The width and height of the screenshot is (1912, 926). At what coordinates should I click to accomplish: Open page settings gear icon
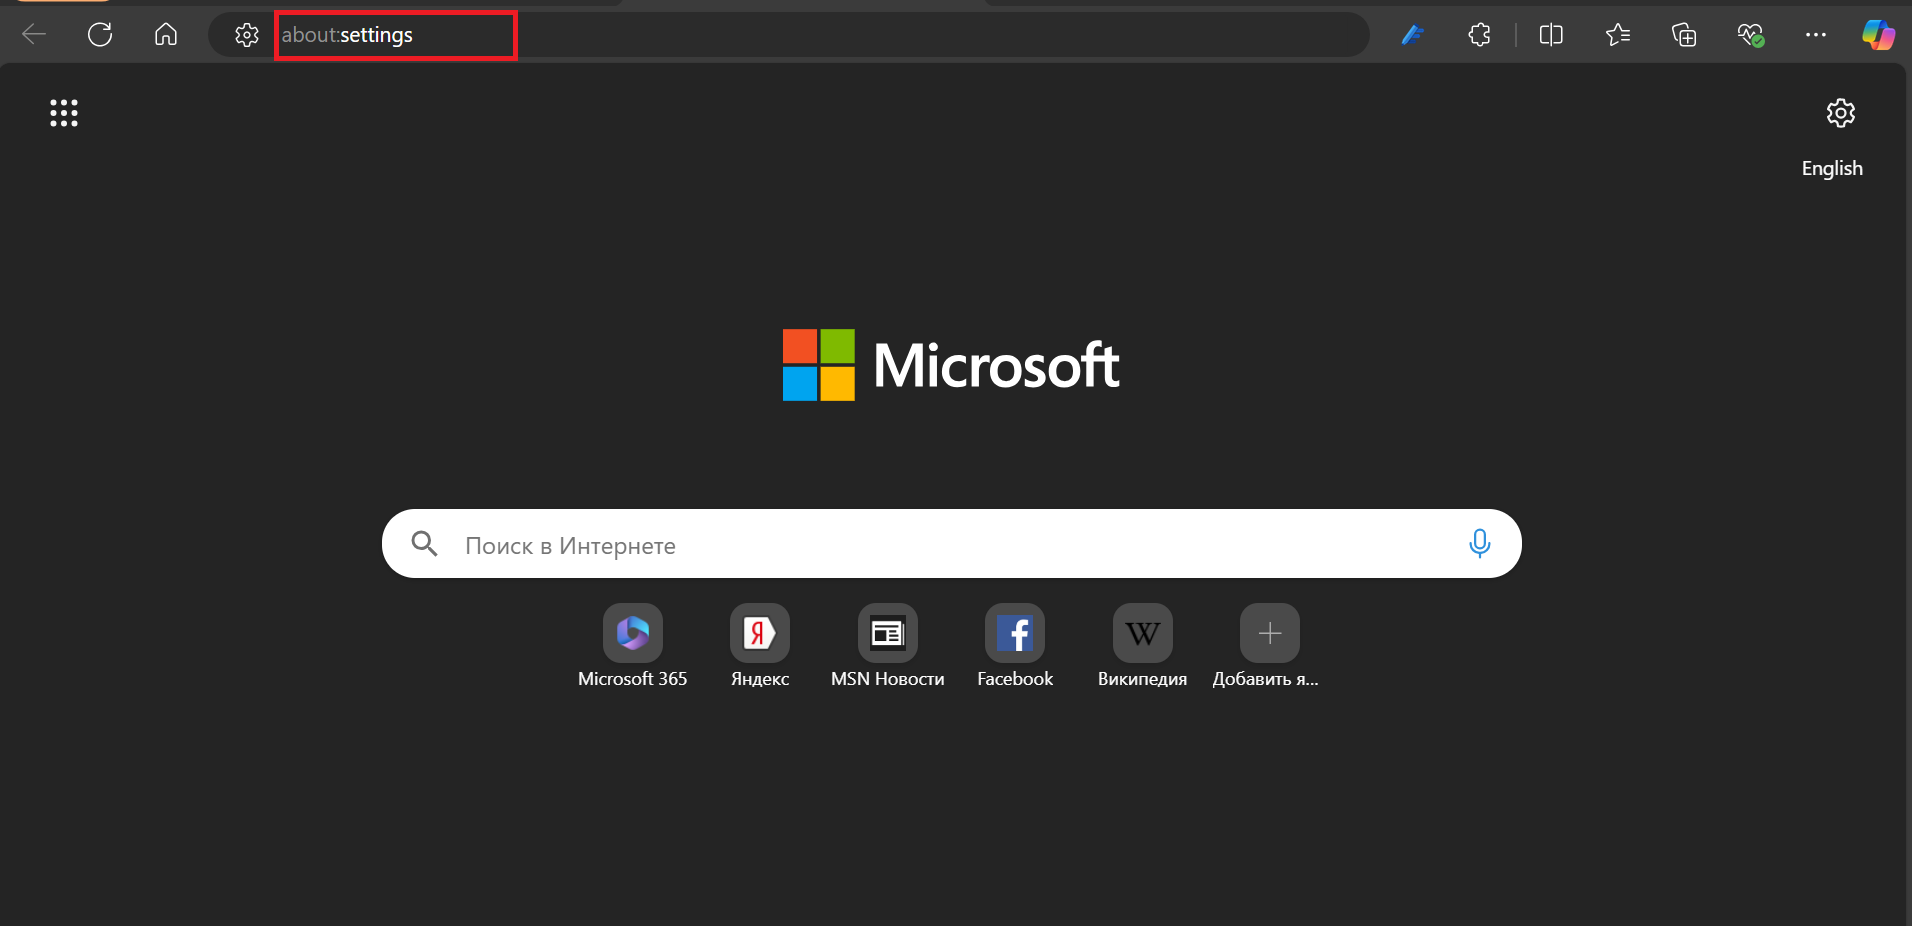(1841, 113)
